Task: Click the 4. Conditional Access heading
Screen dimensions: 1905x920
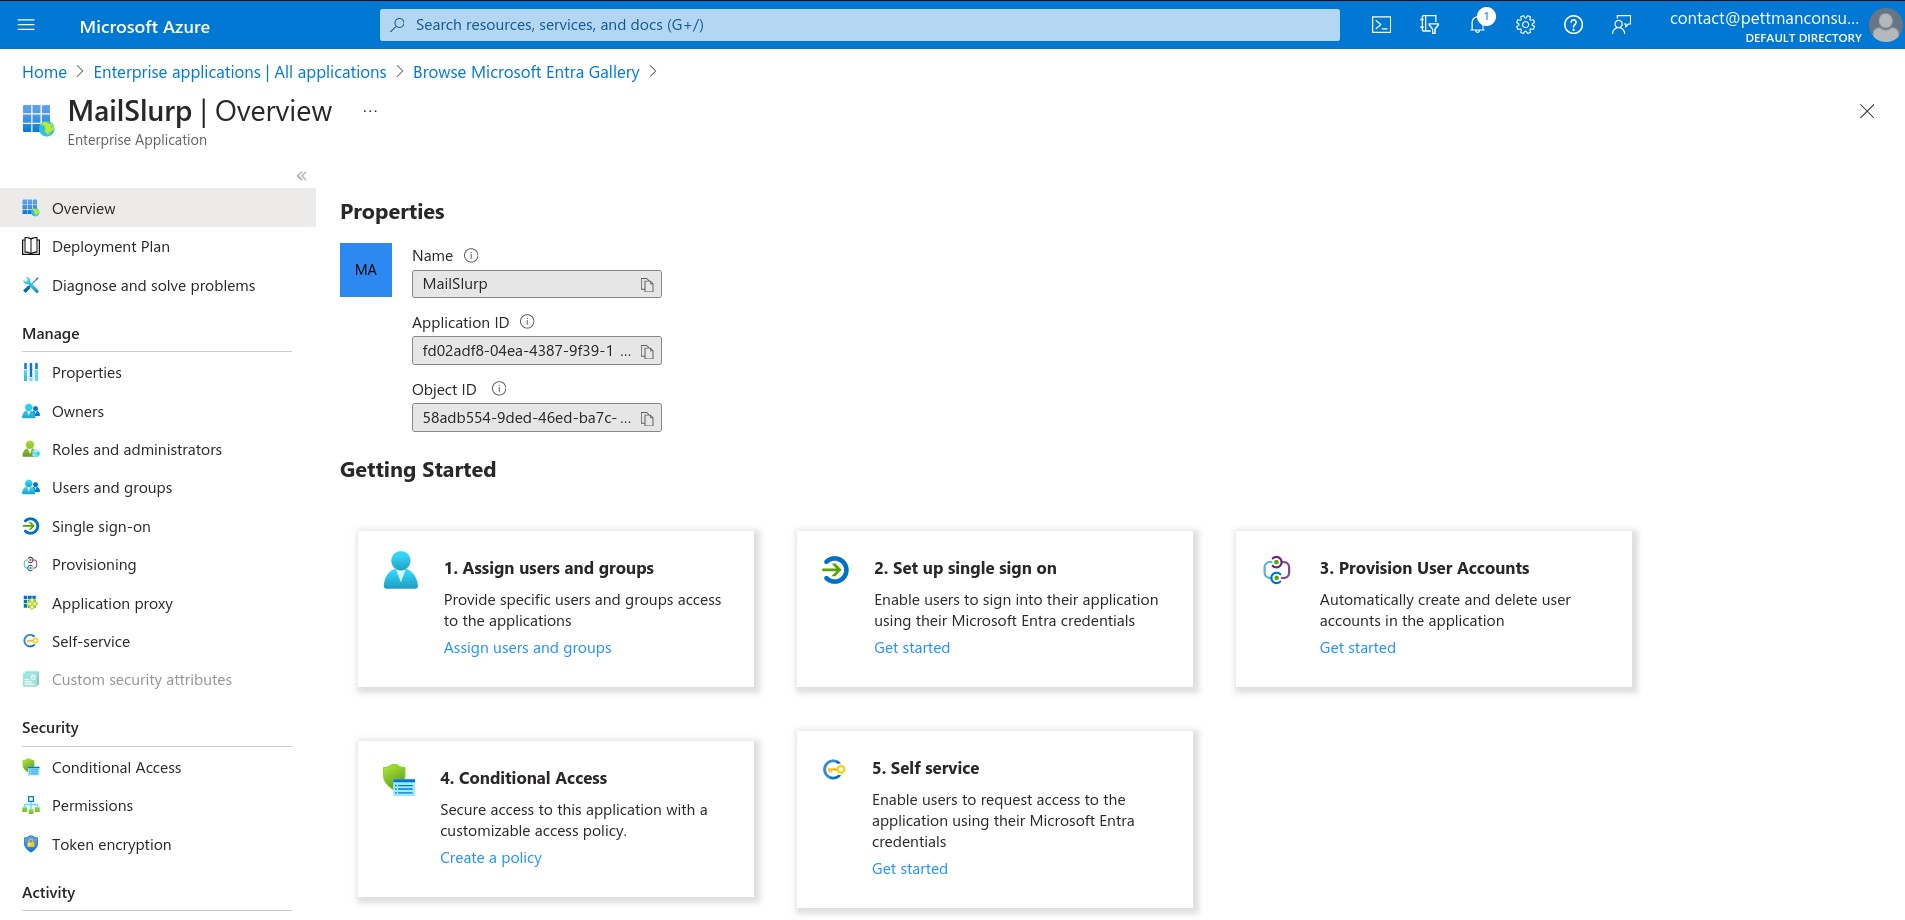Action: pos(523,778)
